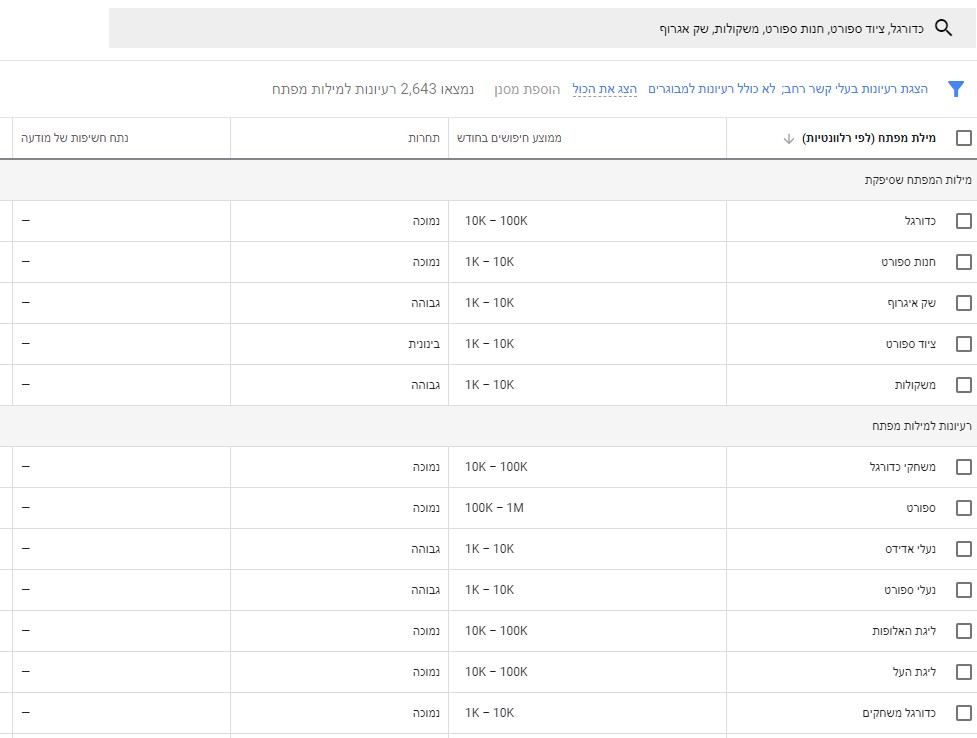Click keyword text שק איגרוף
This screenshot has width=977, height=738.
point(912,303)
